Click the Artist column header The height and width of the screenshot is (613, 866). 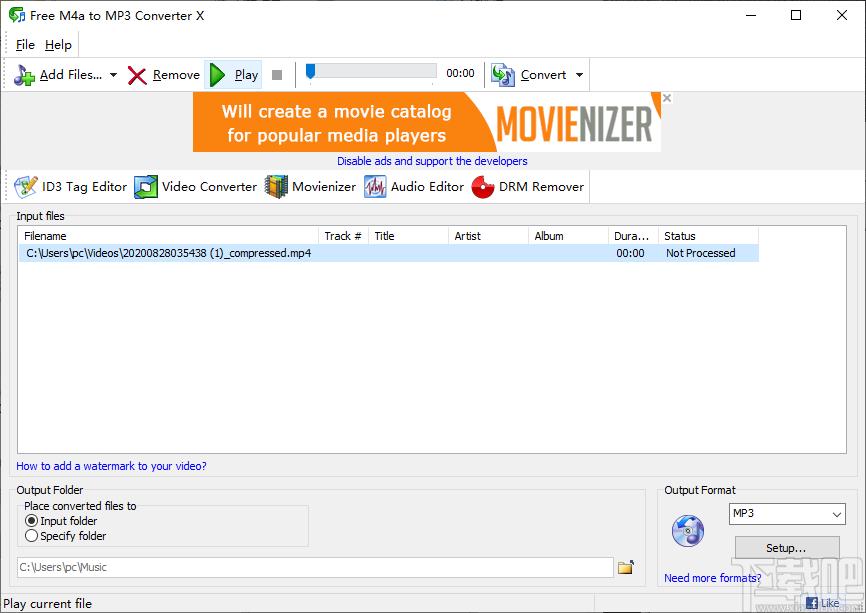(x=488, y=236)
